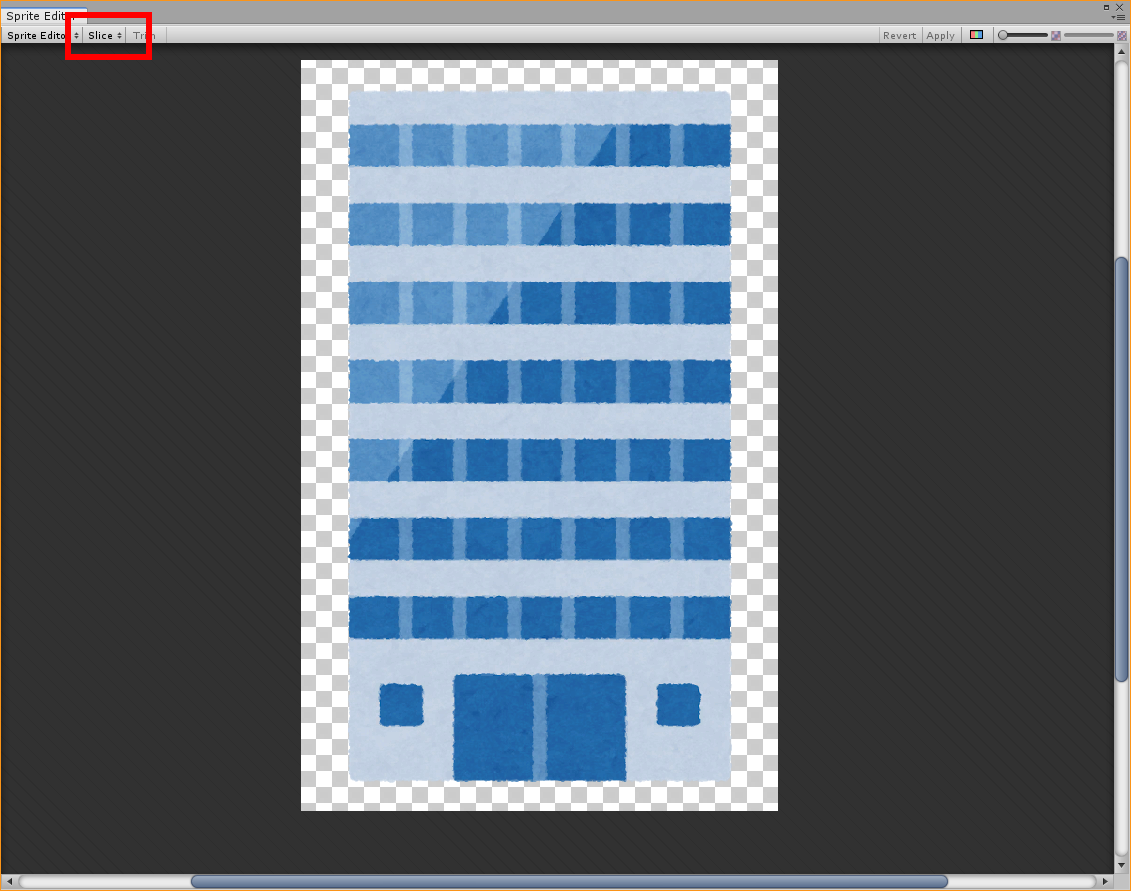Open the Slice dropdown menu

(105, 35)
